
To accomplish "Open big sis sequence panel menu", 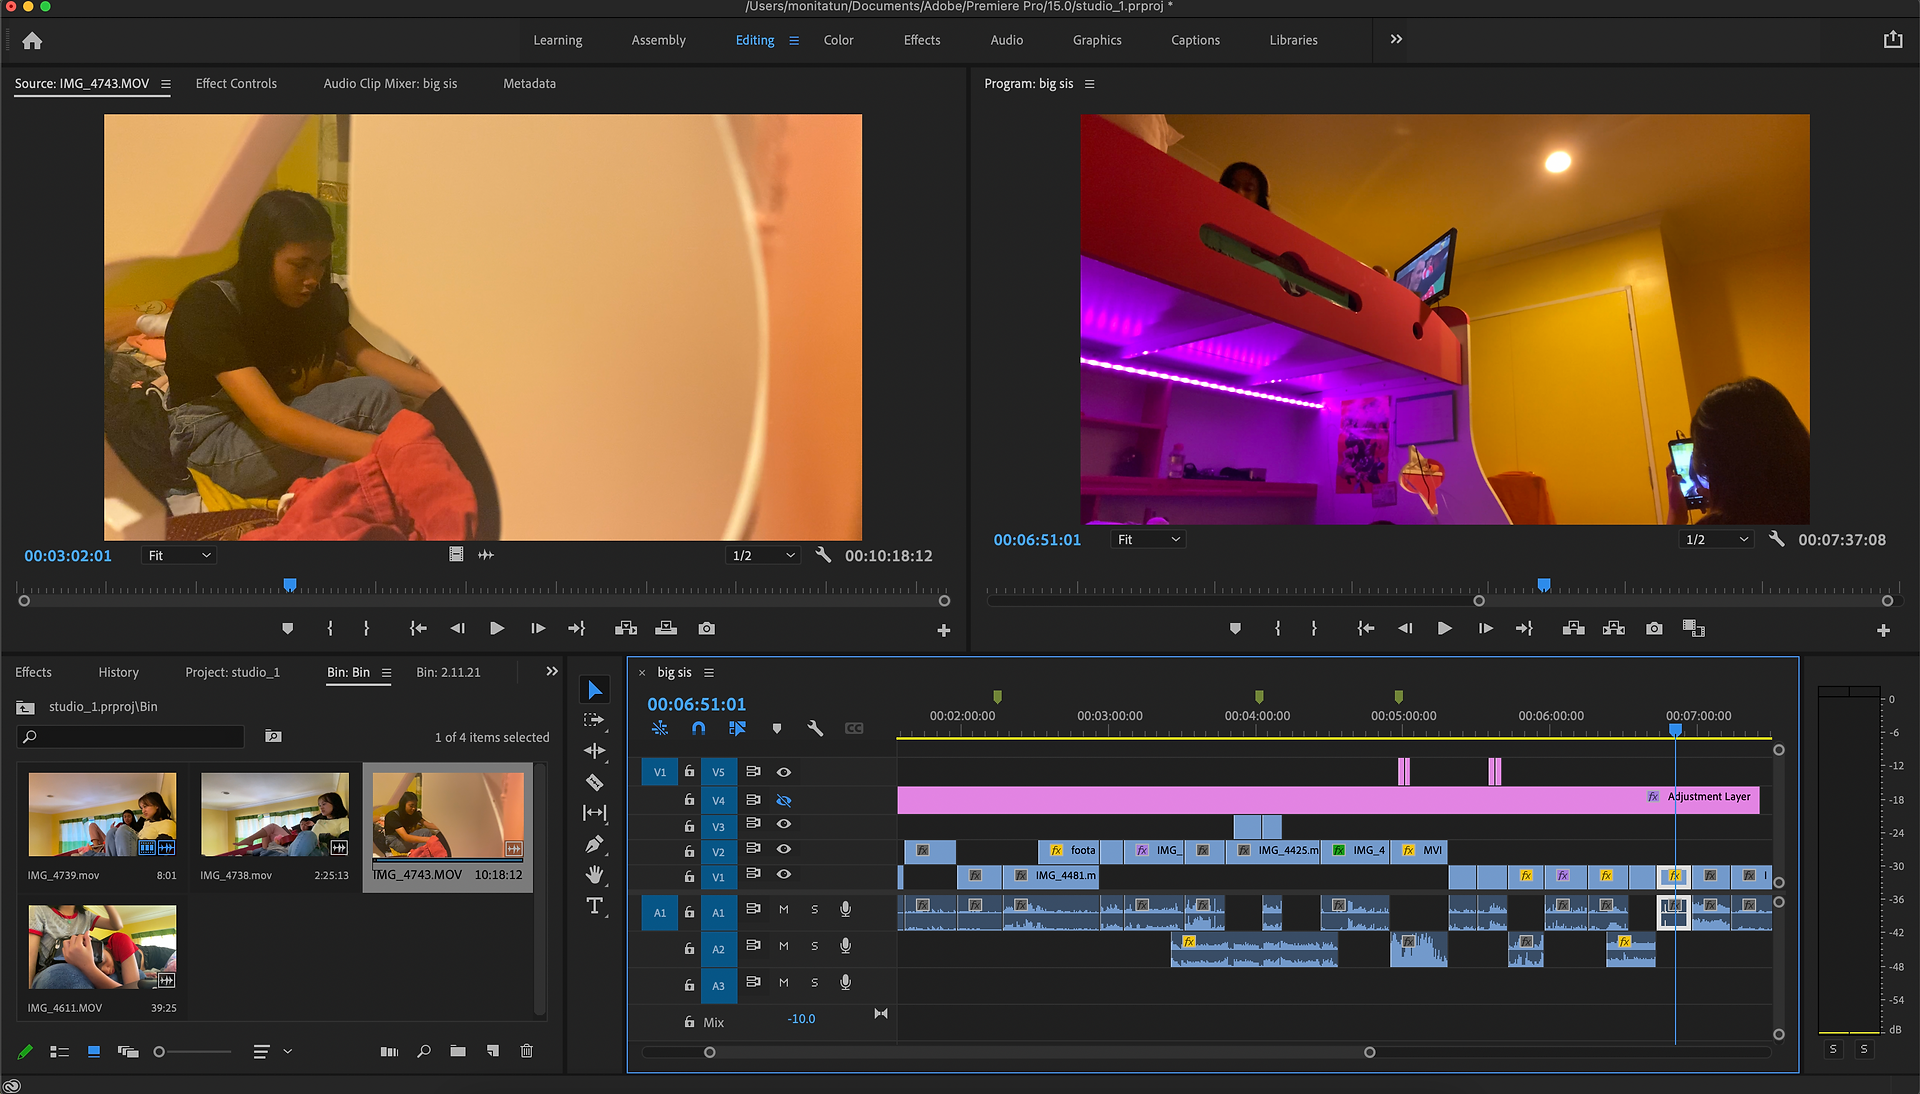I will tap(709, 673).
